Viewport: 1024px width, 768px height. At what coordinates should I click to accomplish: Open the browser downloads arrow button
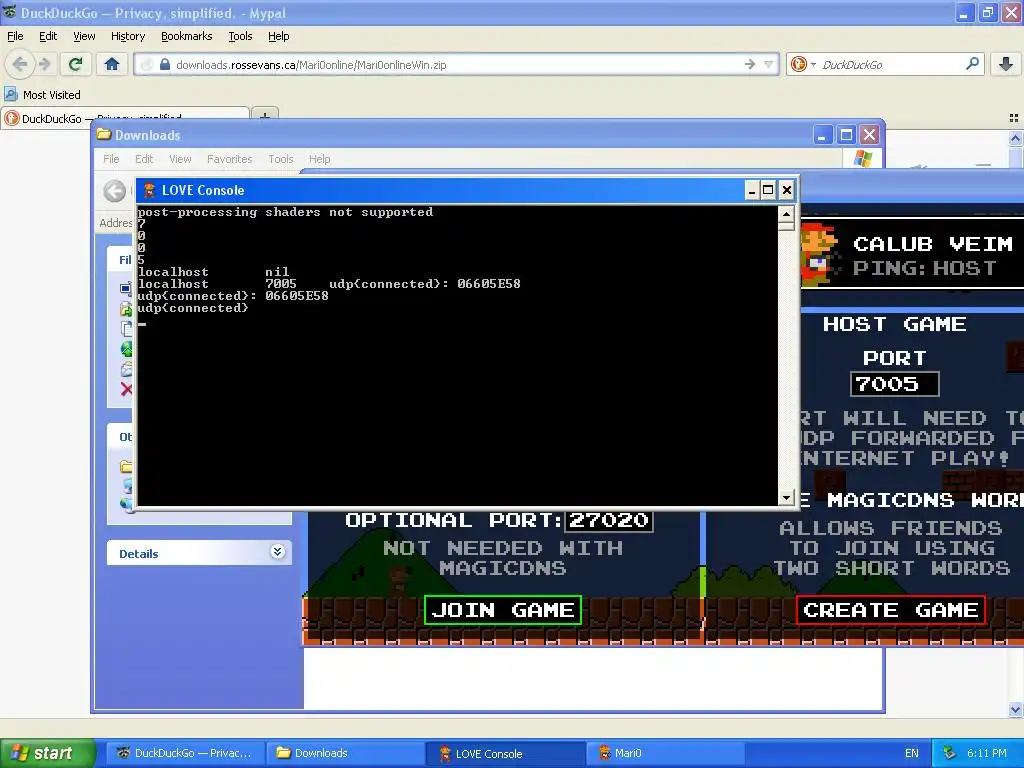1006,64
